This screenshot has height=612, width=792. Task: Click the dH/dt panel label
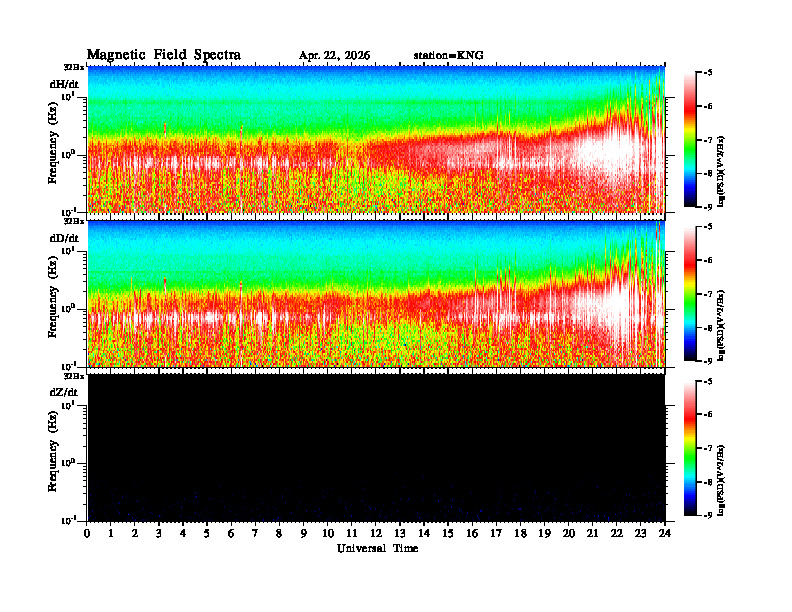point(64,84)
